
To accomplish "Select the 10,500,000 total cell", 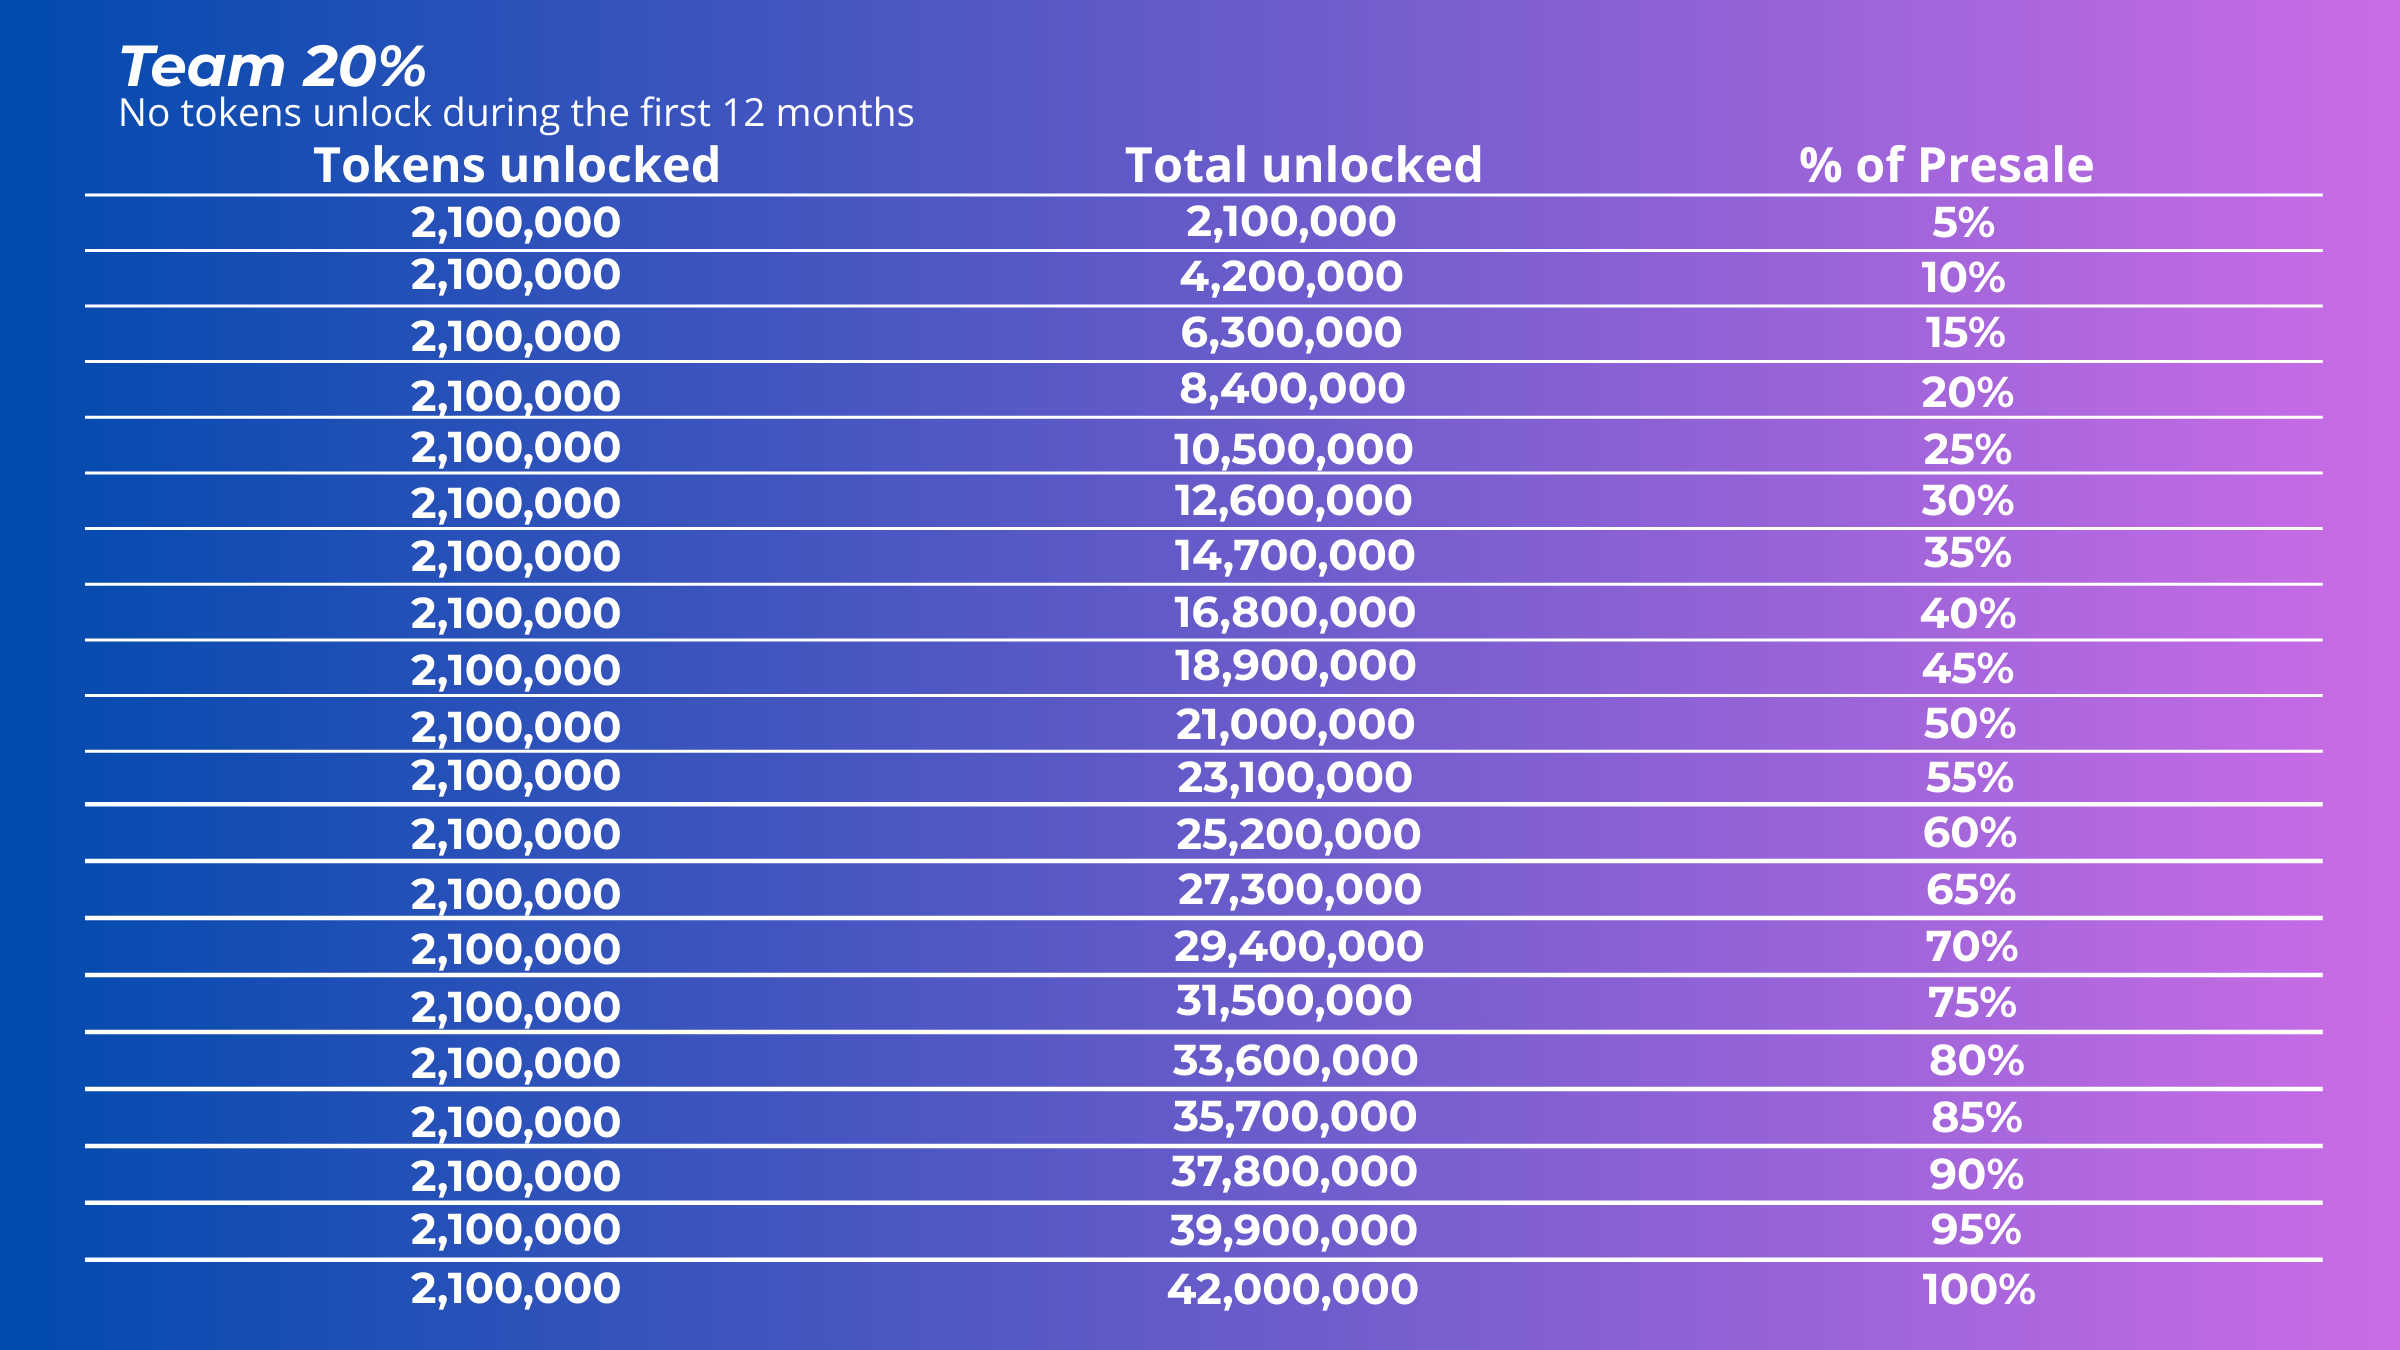I will (x=1293, y=450).
